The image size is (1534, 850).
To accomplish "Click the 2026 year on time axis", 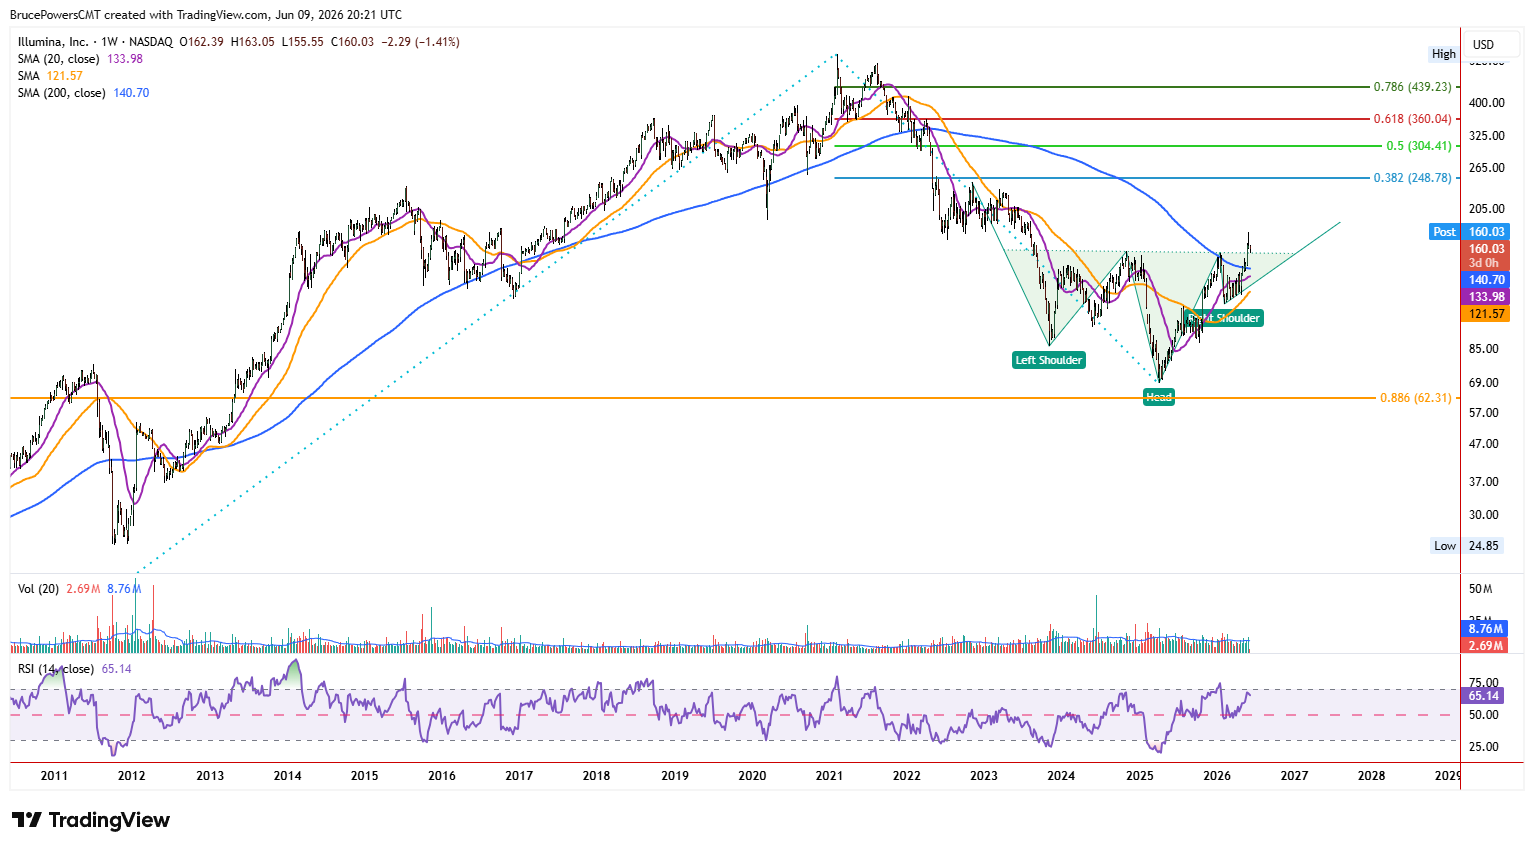I will [x=1217, y=776].
